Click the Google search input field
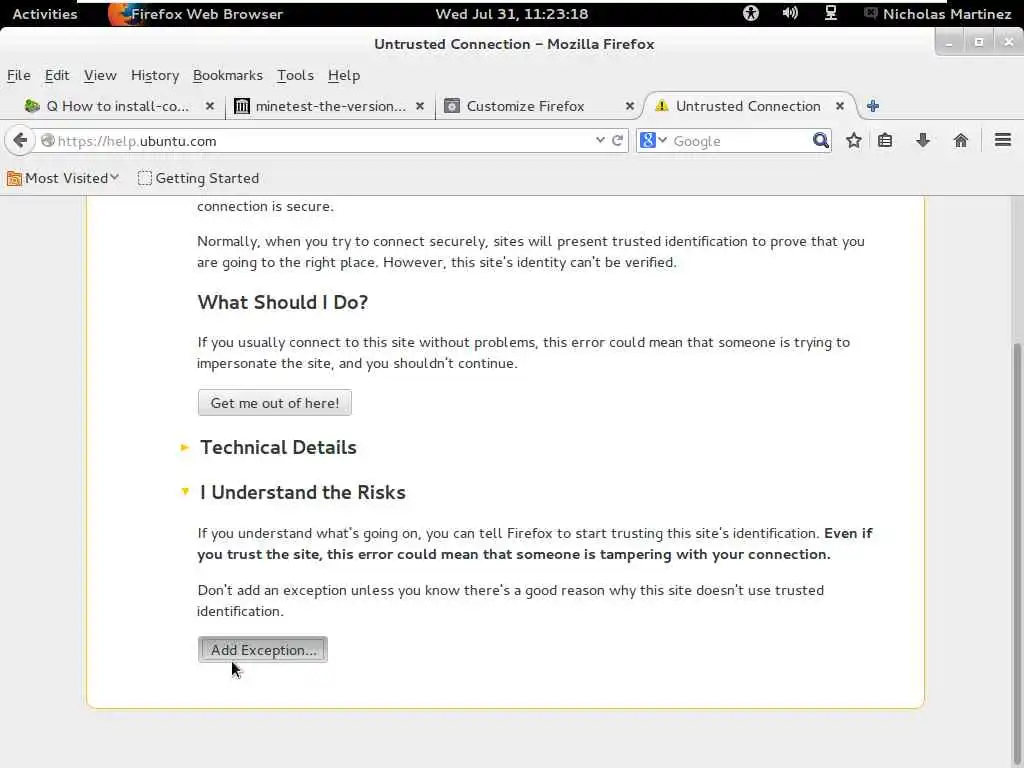This screenshot has height=768, width=1024. pos(740,141)
